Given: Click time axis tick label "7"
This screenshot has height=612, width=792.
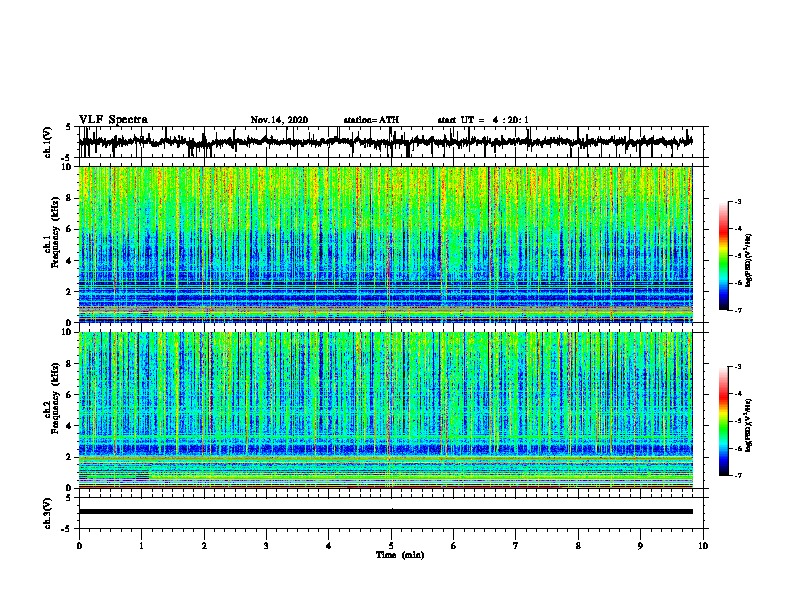Looking at the screenshot, I should click(x=516, y=546).
